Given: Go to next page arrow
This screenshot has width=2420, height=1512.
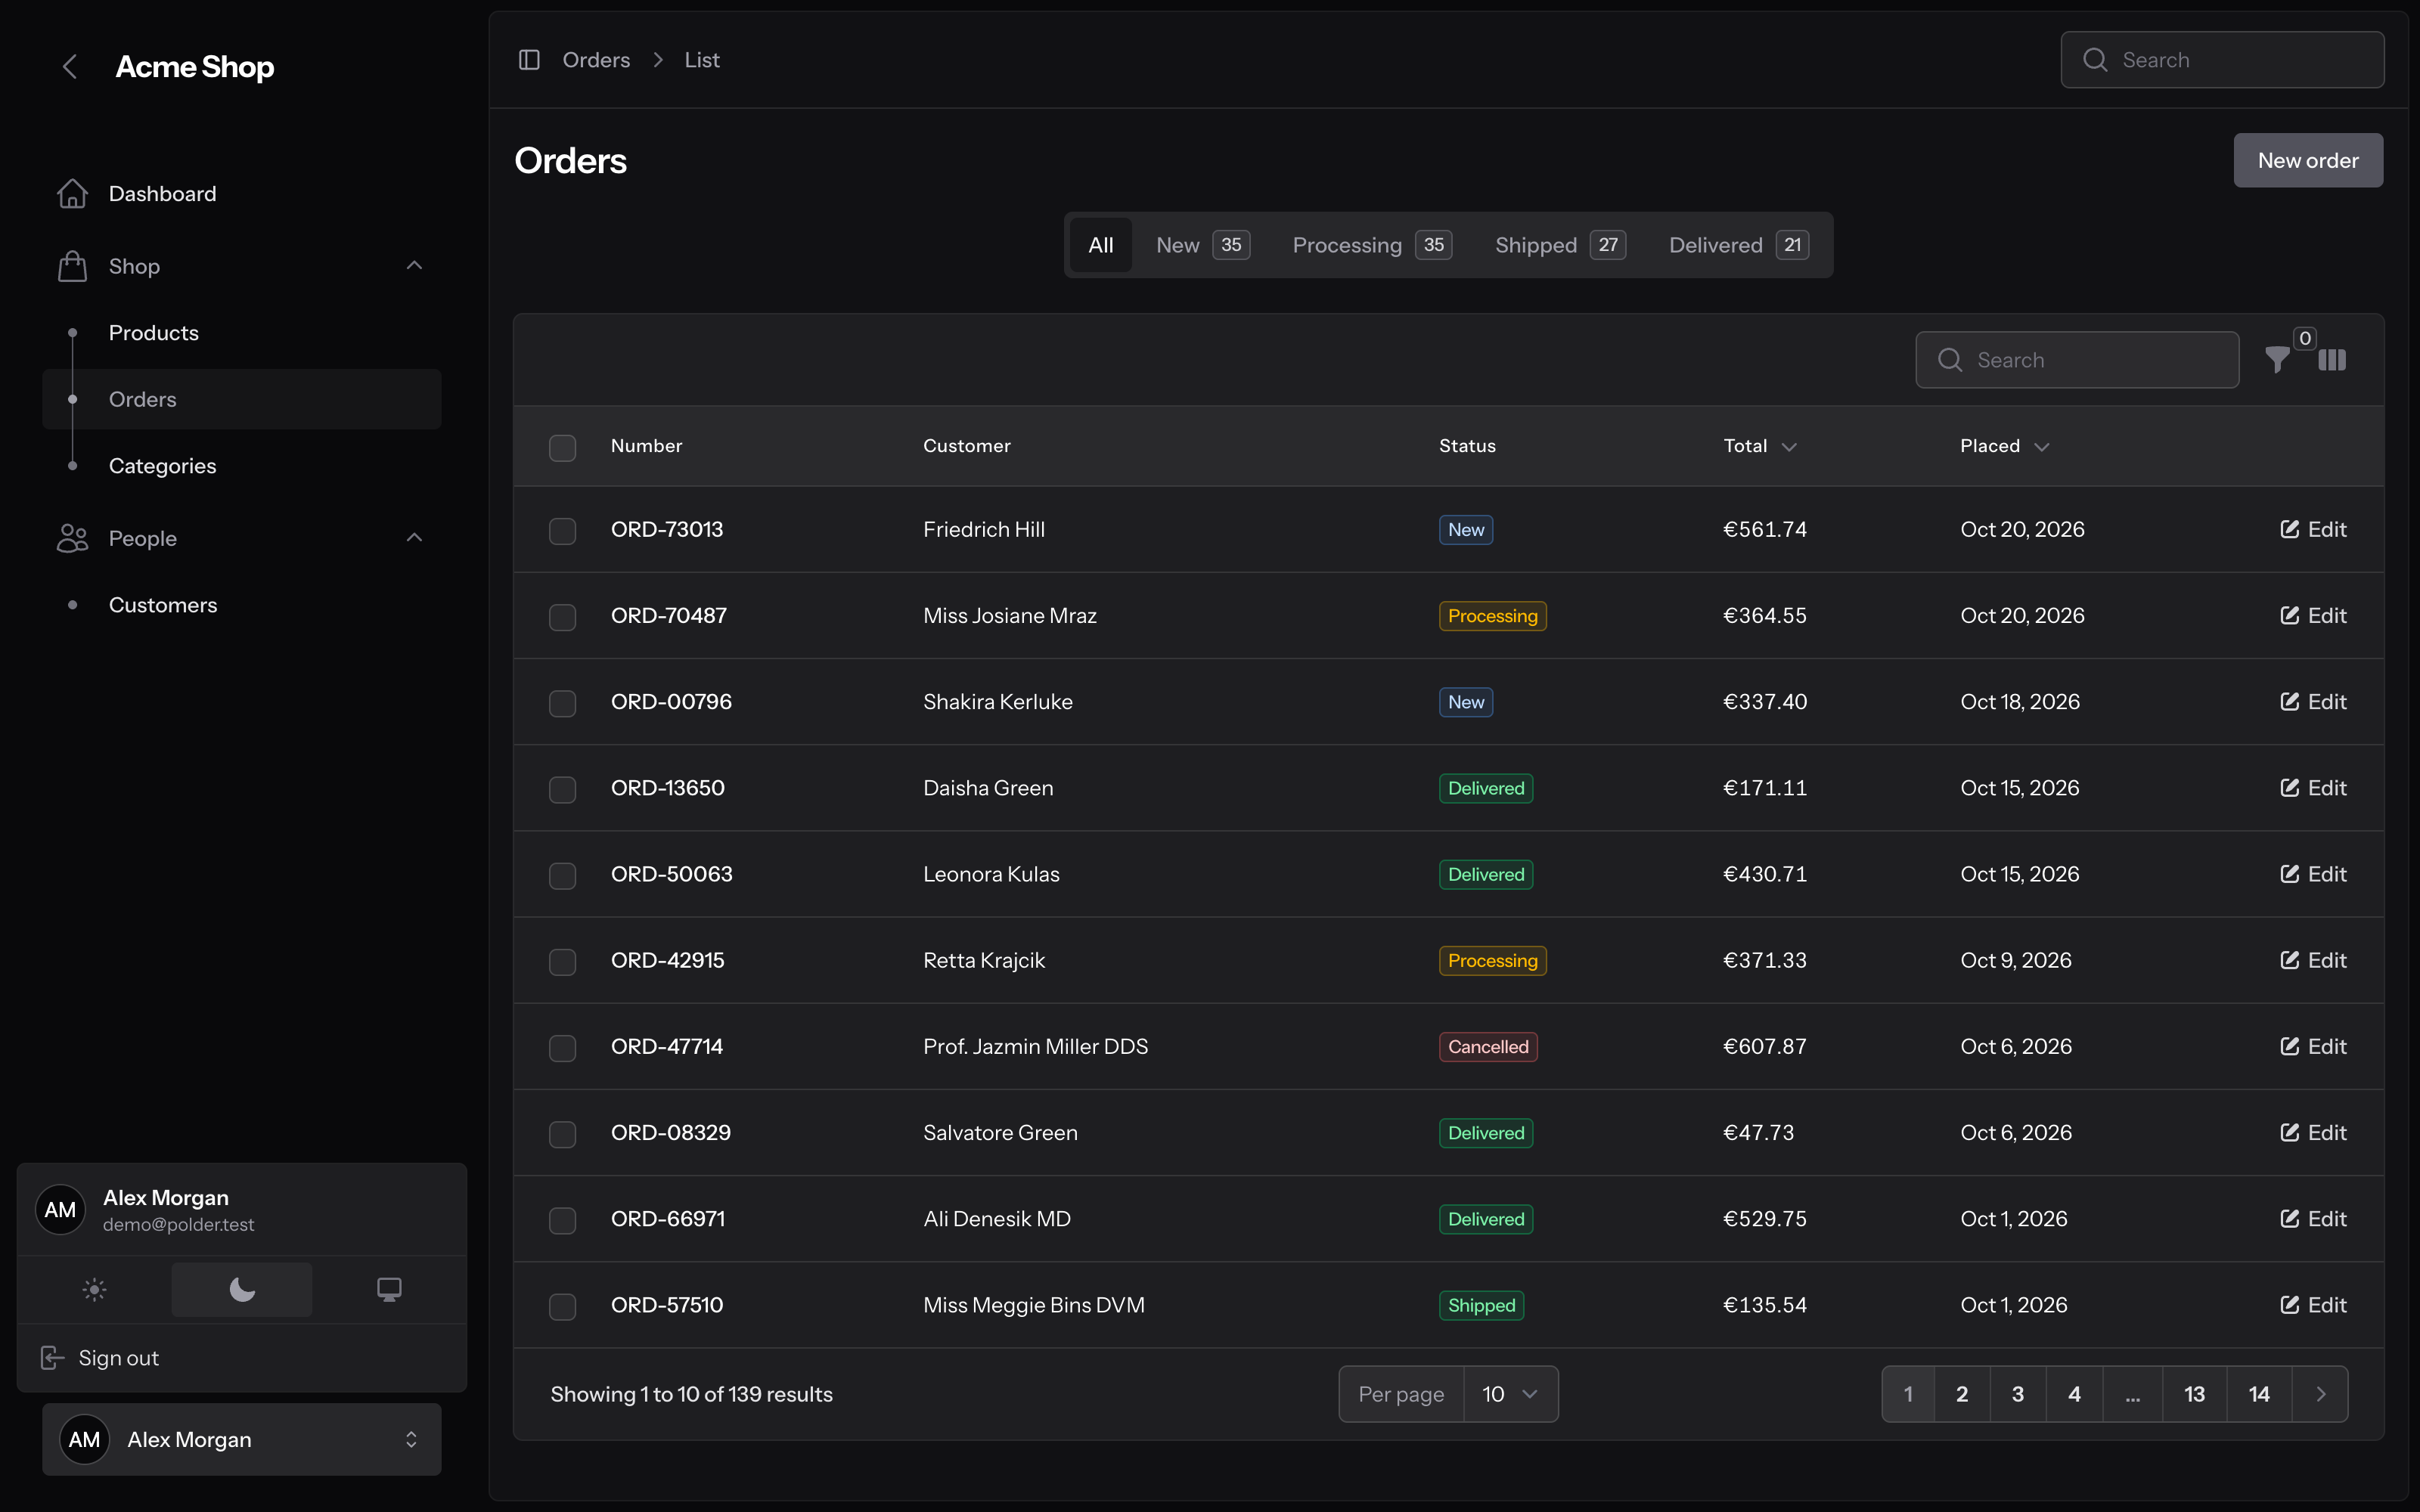Looking at the screenshot, I should point(2321,1394).
